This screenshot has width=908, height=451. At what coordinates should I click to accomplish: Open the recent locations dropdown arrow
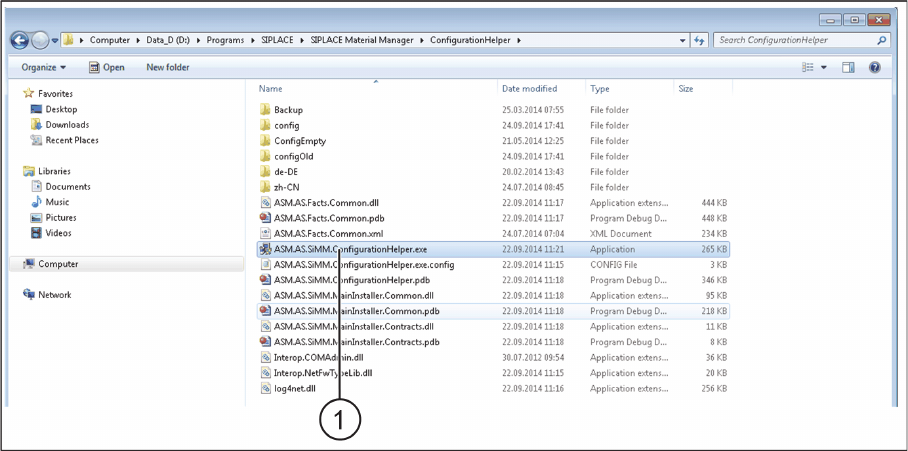tap(55, 41)
